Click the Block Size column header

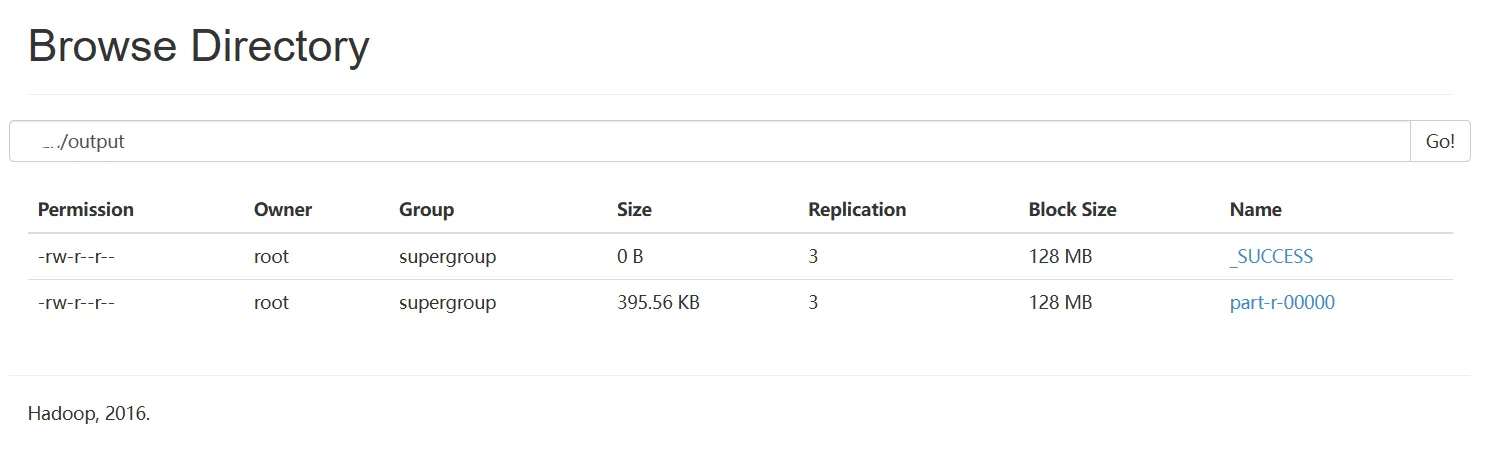[x=1072, y=210]
